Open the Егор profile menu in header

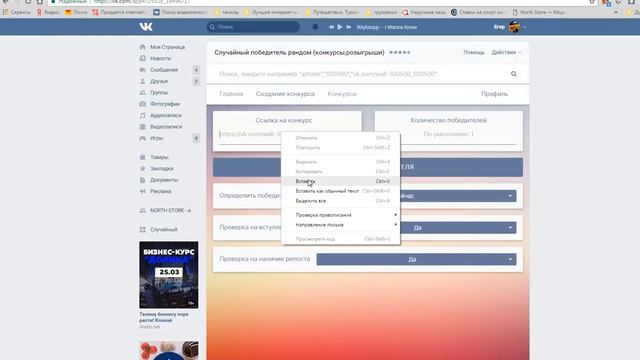tap(510, 27)
